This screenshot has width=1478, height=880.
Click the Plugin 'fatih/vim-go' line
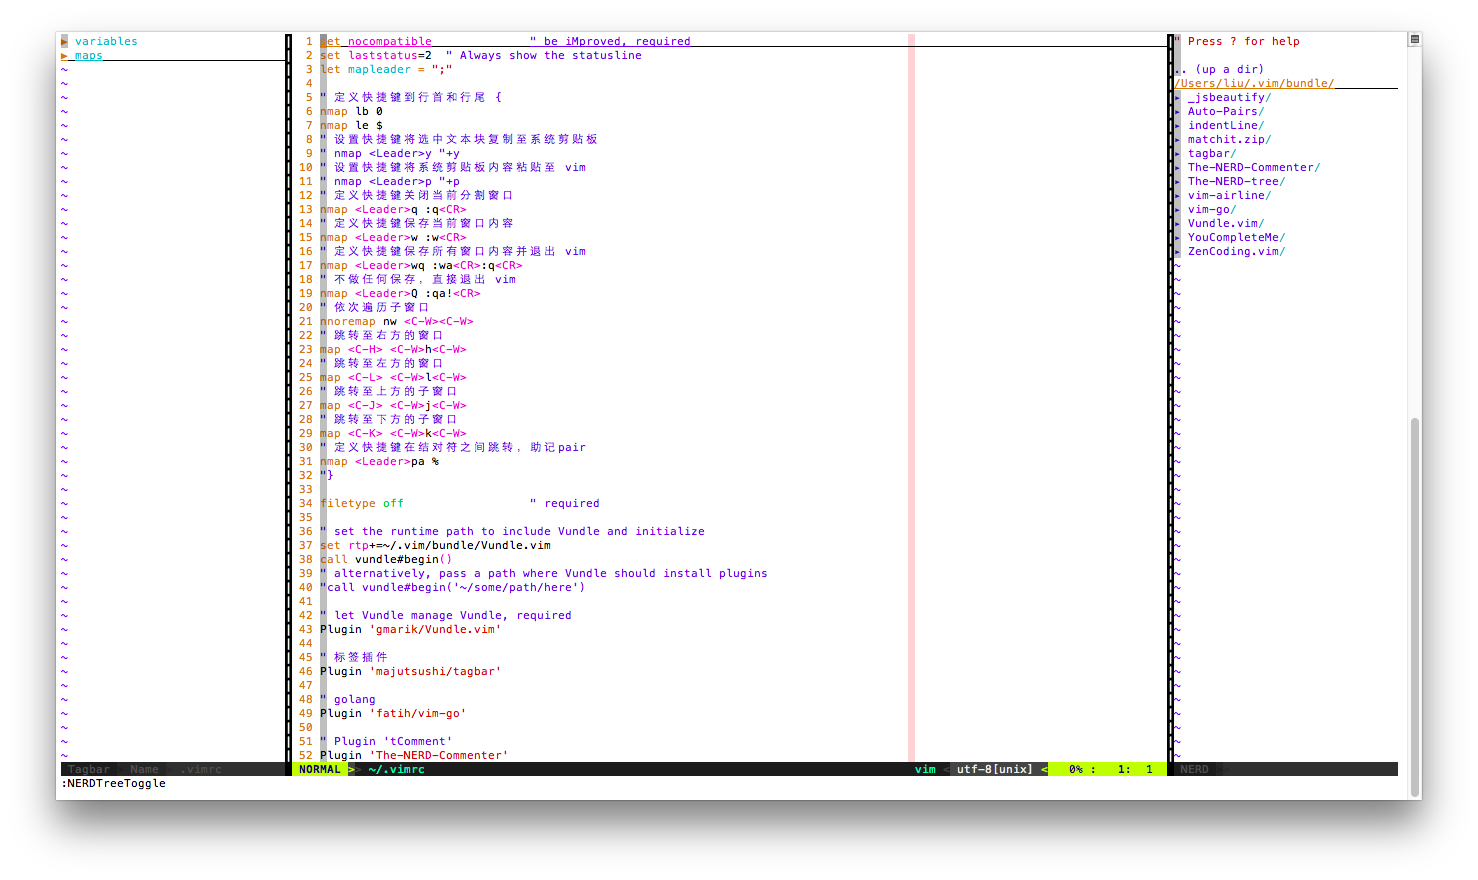click(393, 714)
